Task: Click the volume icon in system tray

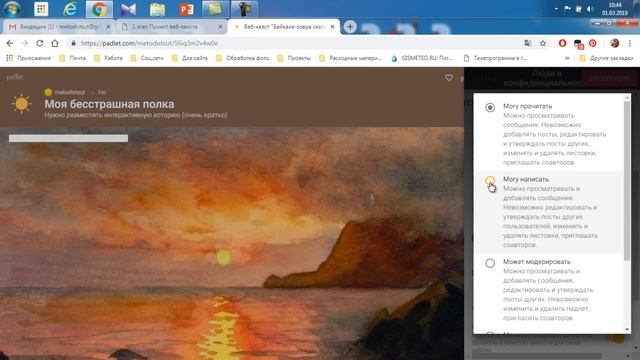Action: (590, 9)
